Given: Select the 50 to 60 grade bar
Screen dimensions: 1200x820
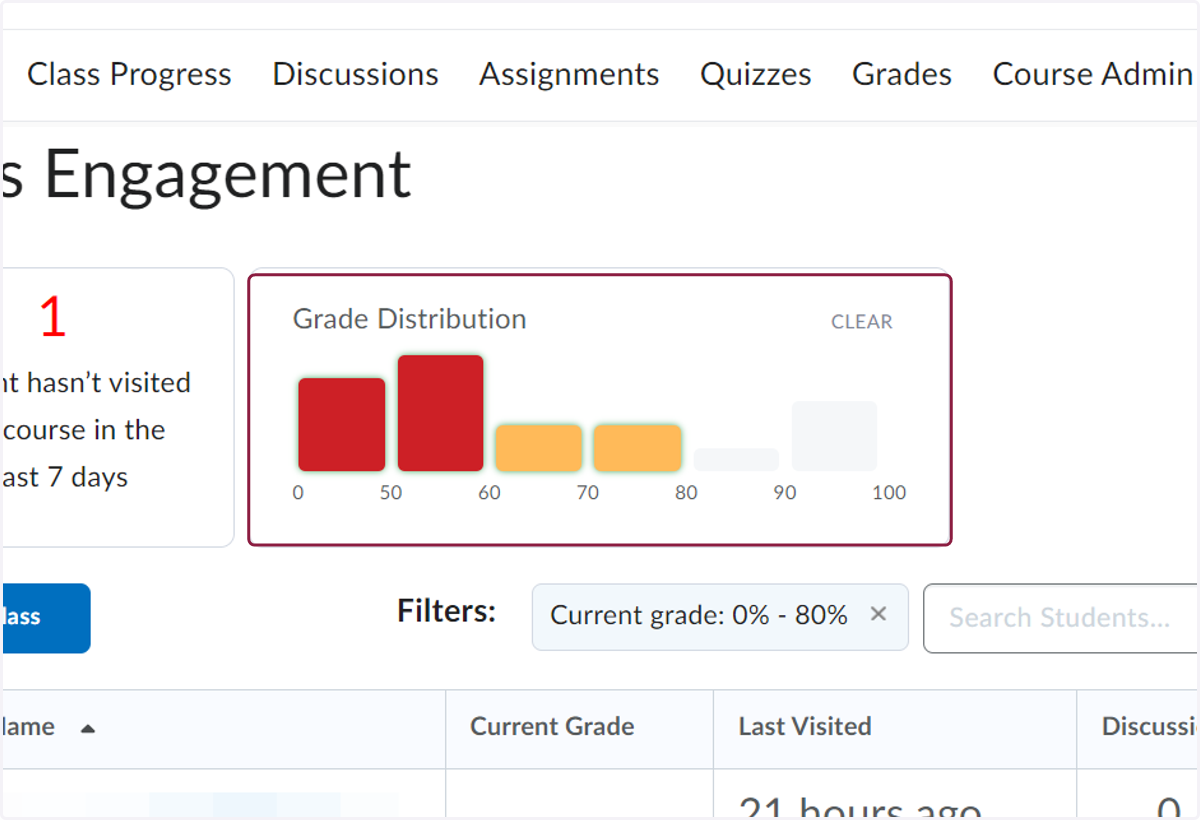Looking at the screenshot, I should [x=440, y=413].
